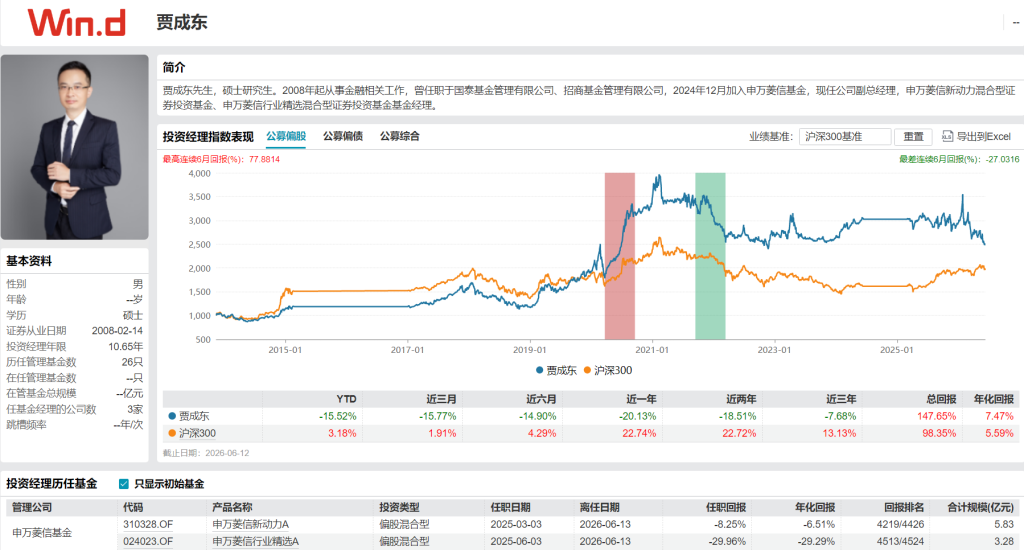1024x550 pixels.
Task: Click the 任职日期 column header
Action: point(510,507)
